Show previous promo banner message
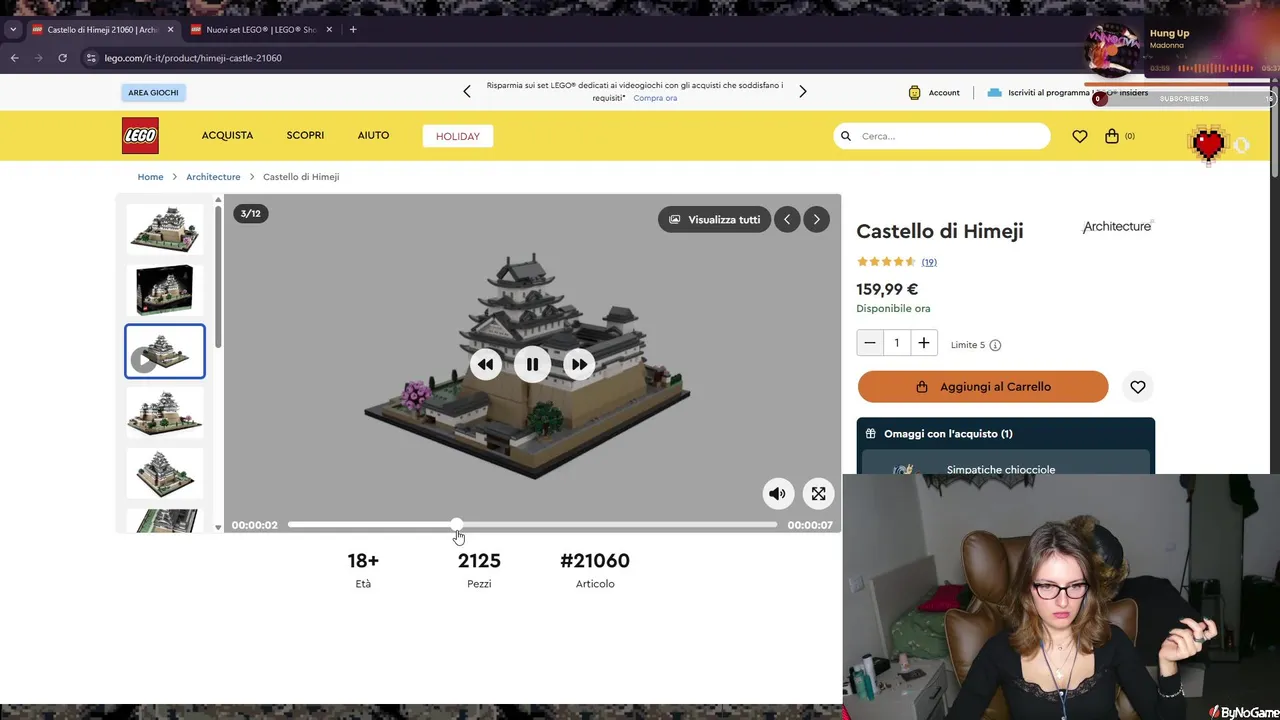This screenshot has width=1280, height=720. [x=466, y=91]
